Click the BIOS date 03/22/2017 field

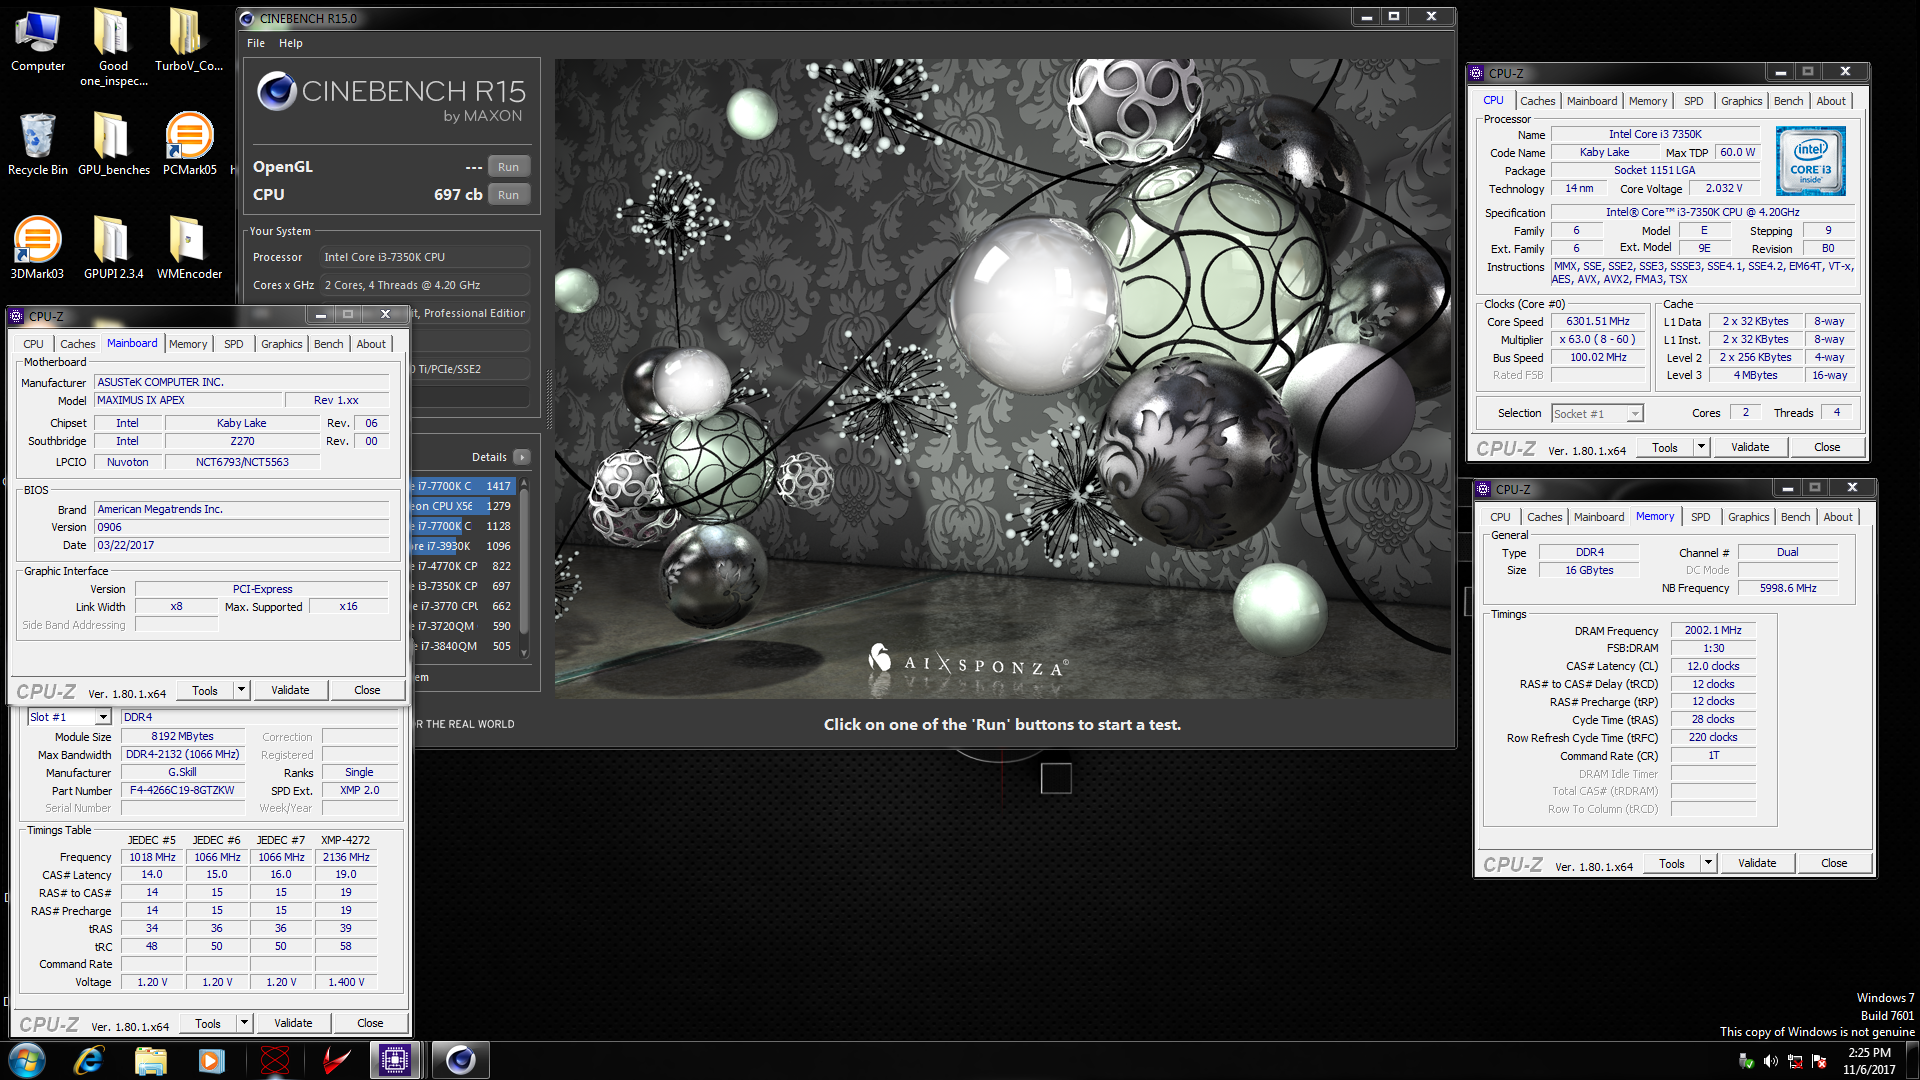241,545
